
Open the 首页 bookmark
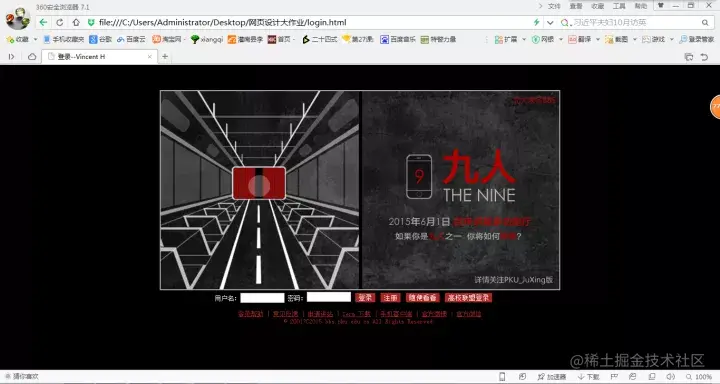[x=280, y=40]
